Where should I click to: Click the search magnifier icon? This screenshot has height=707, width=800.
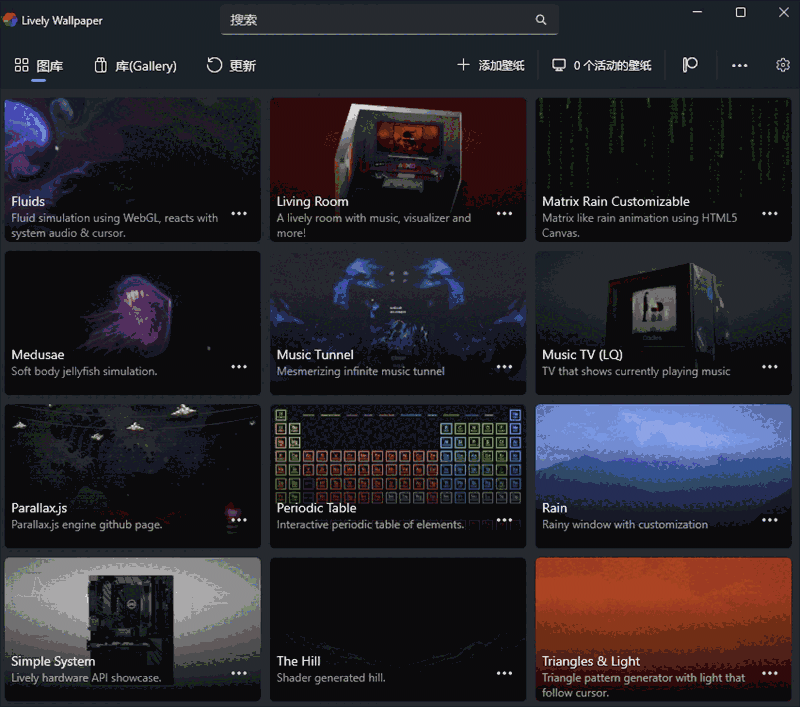point(541,20)
